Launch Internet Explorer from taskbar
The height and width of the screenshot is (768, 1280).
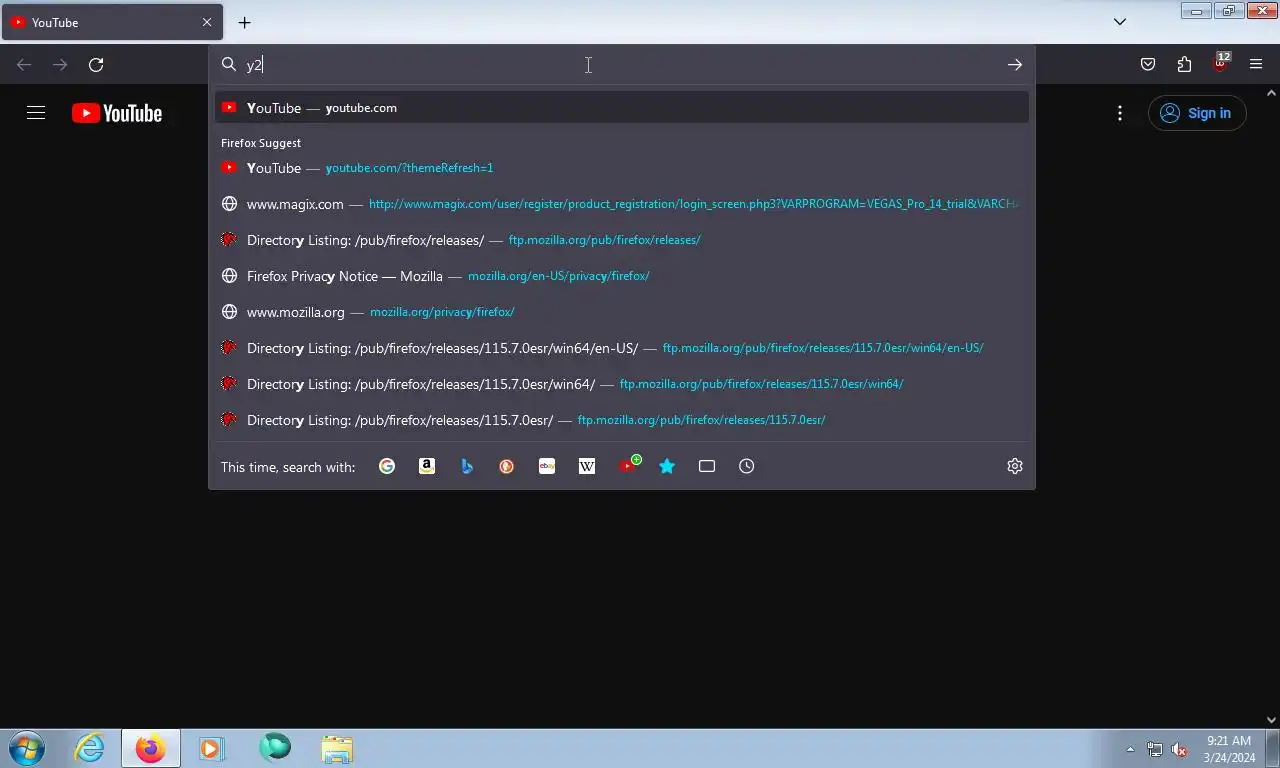click(90, 748)
